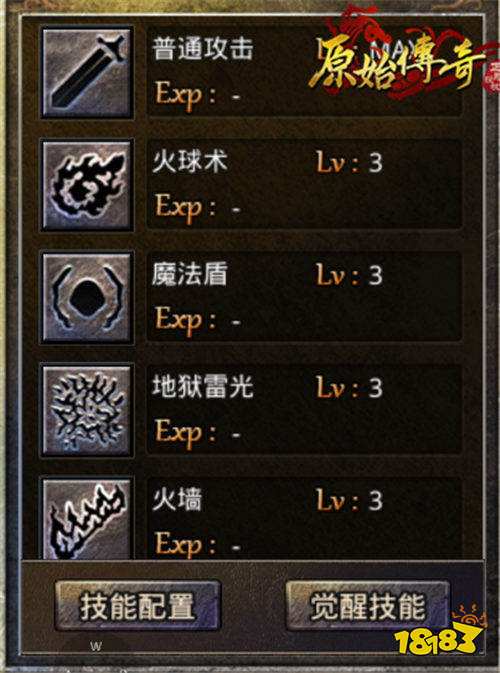Click the 18183 logo watermark

point(438,631)
